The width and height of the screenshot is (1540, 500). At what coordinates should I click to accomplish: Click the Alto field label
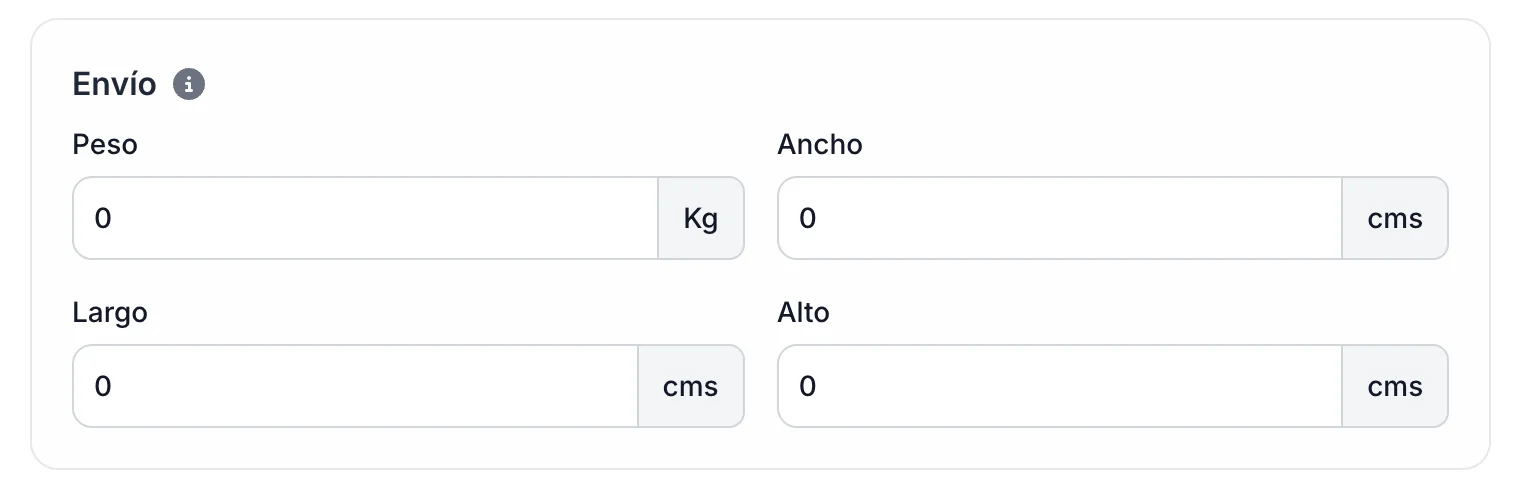803,312
